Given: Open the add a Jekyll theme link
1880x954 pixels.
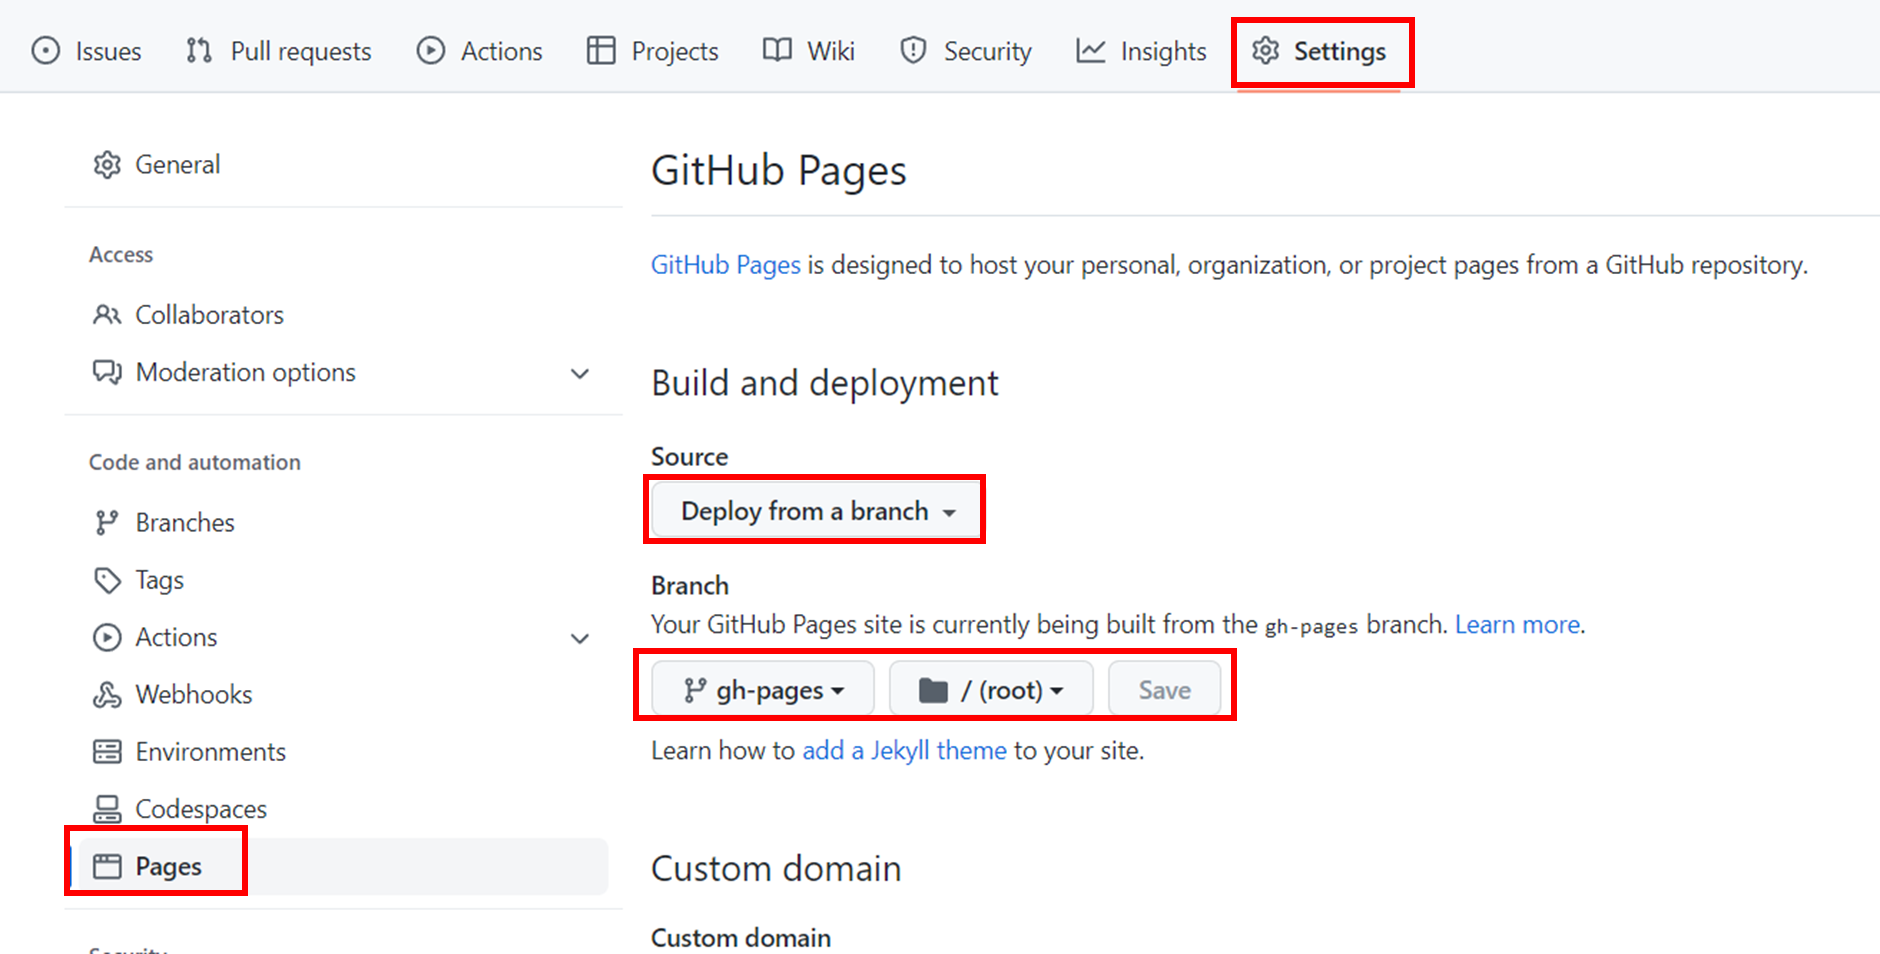Looking at the screenshot, I should click(x=904, y=751).
